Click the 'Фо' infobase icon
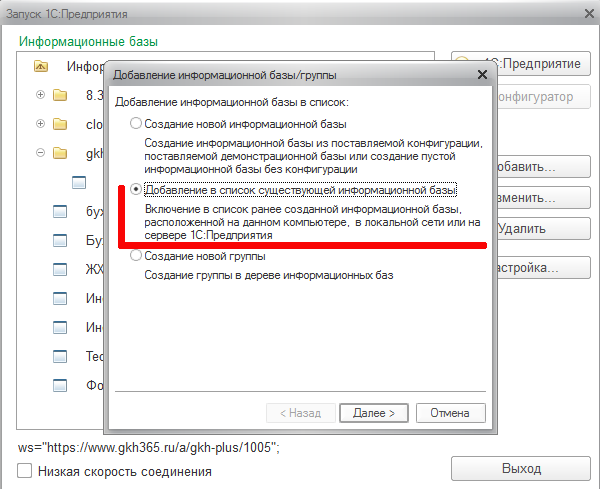Viewport: 600px width, 489px height. click(60, 385)
